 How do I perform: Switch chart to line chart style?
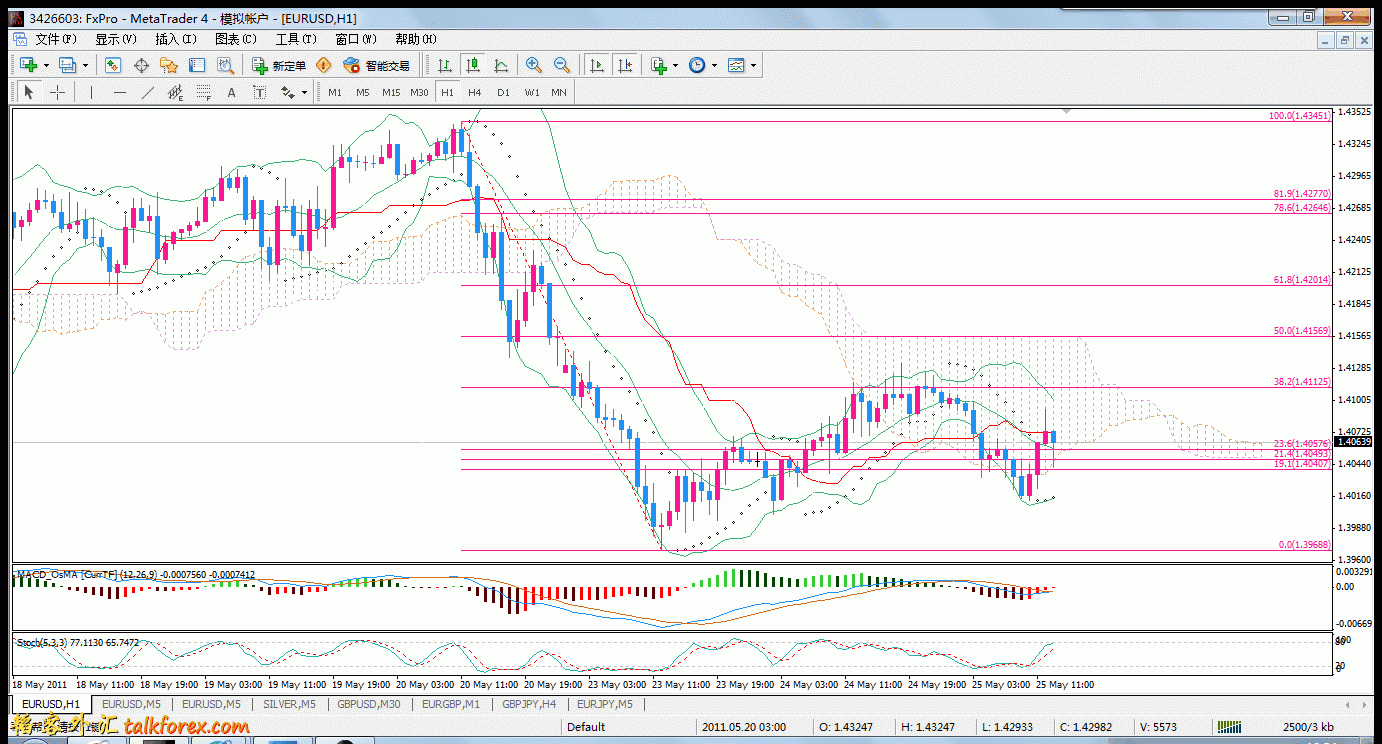coord(501,65)
